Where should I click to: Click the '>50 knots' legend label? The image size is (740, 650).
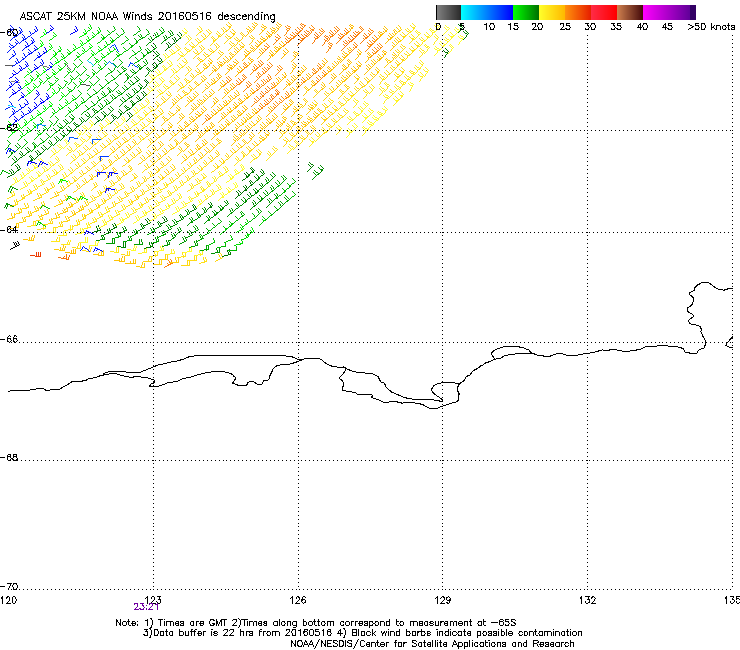(711, 27)
